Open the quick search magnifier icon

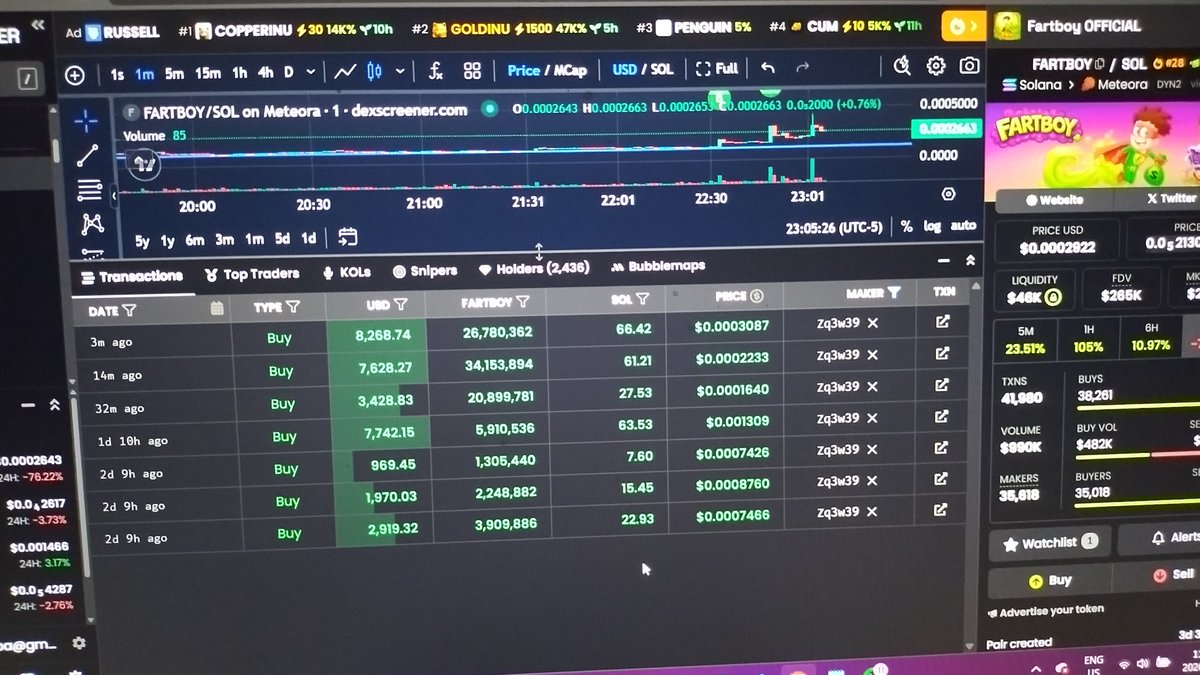click(x=902, y=66)
